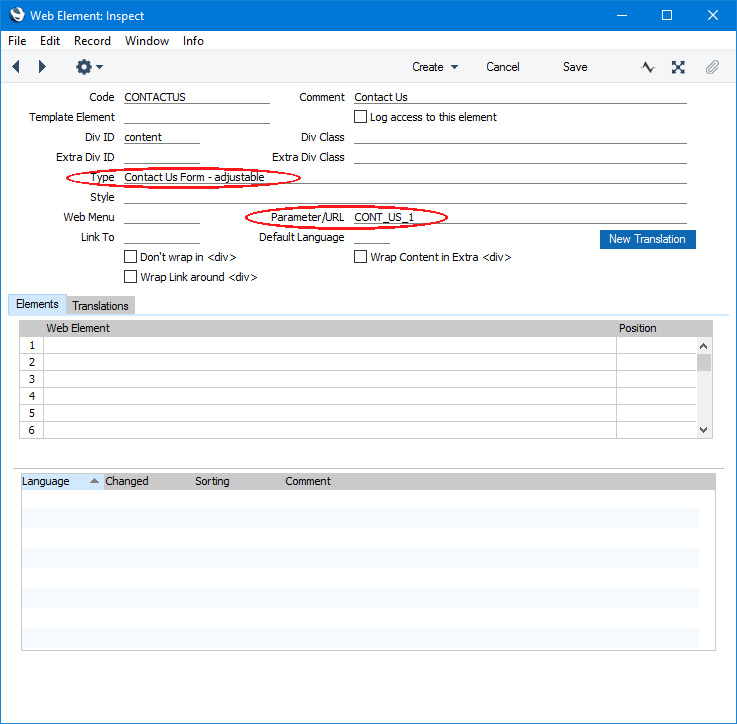737x724 pixels.
Task: Minimize the Web Element window
Action: click(x=622, y=15)
